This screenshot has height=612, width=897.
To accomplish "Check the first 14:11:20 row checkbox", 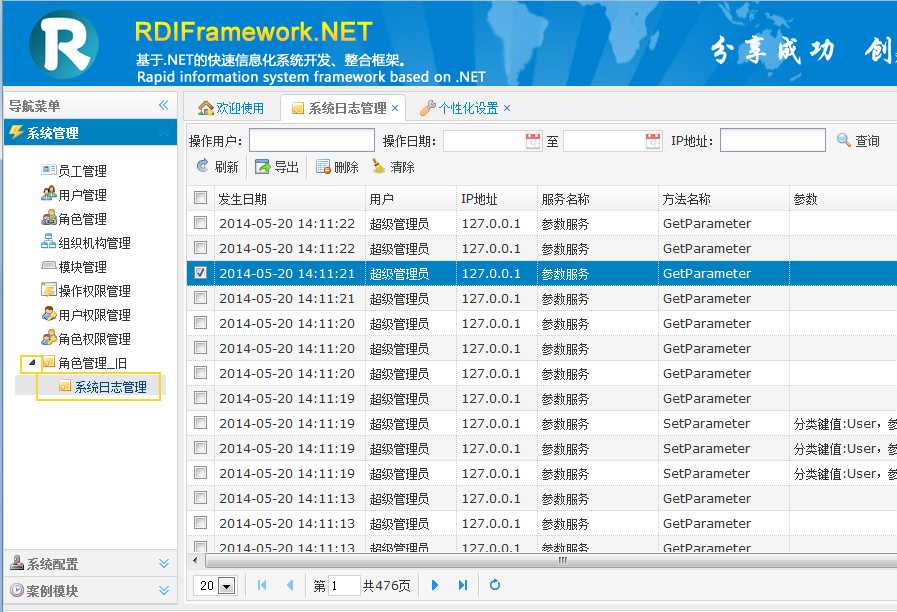I will click(200, 323).
